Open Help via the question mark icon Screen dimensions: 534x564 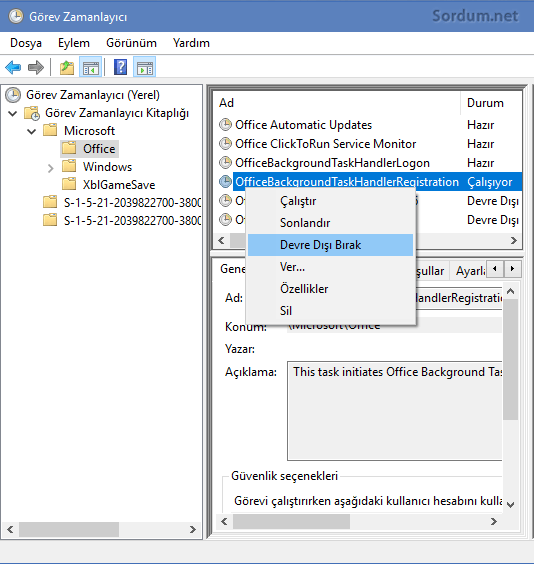pyautogui.click(x=120, y=67)
